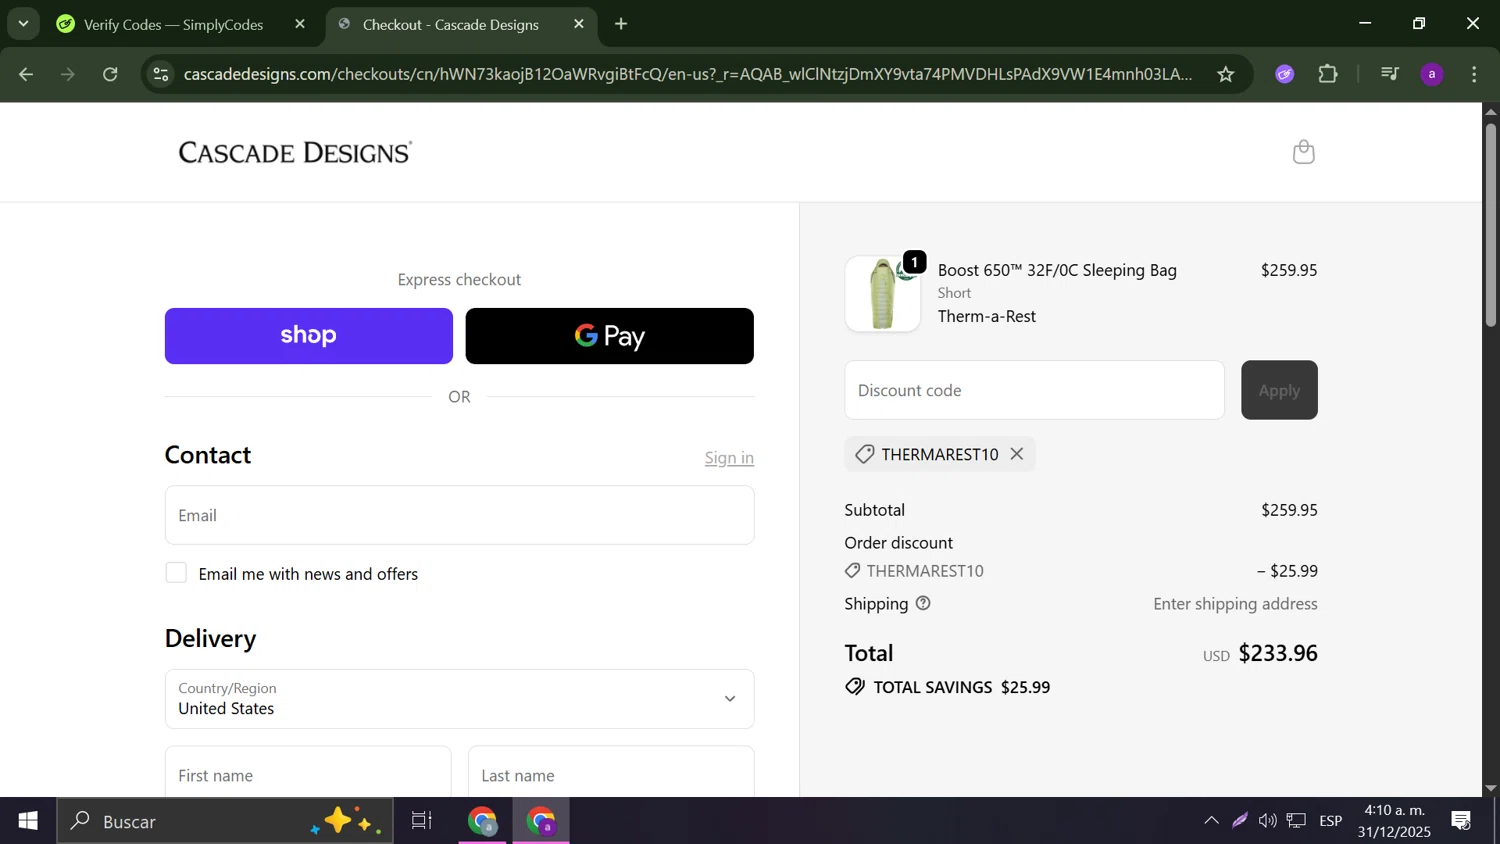Focus the Last name field
Screen dimensions: 1500x844
(611, 774)
